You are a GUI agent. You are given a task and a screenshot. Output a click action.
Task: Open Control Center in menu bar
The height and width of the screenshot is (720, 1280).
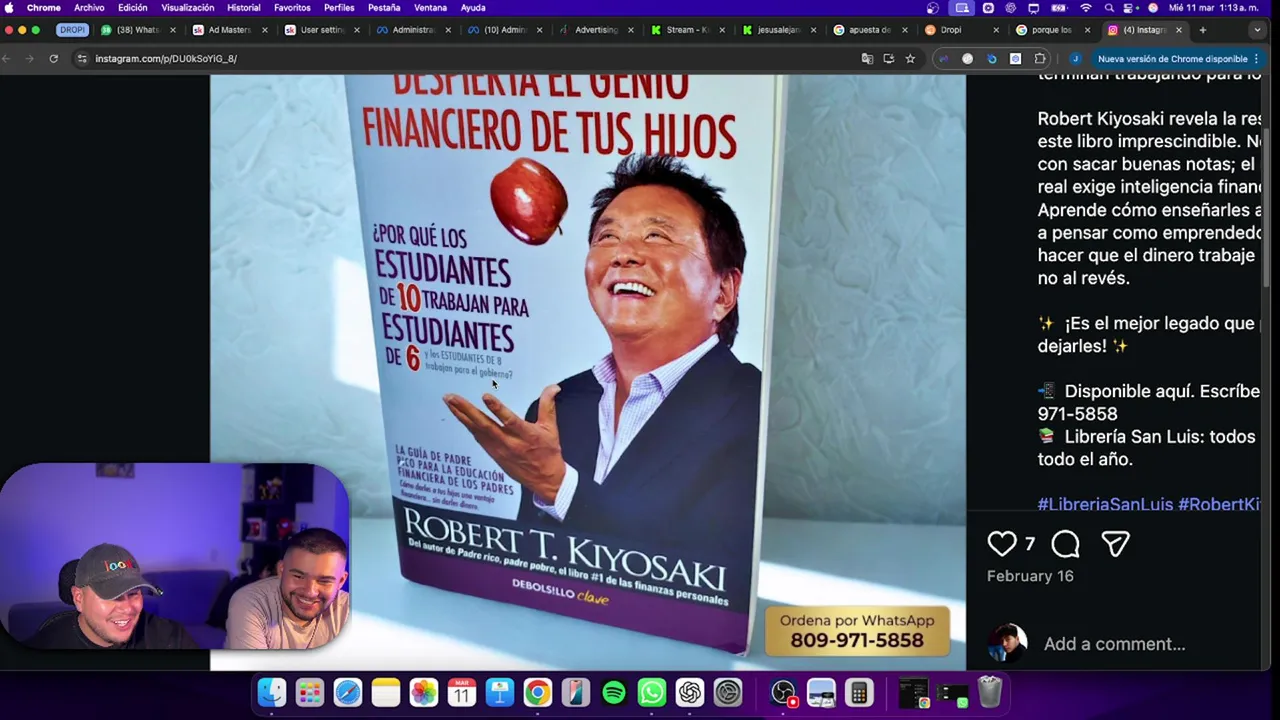pyautogui.click(x=1130, y=8)
